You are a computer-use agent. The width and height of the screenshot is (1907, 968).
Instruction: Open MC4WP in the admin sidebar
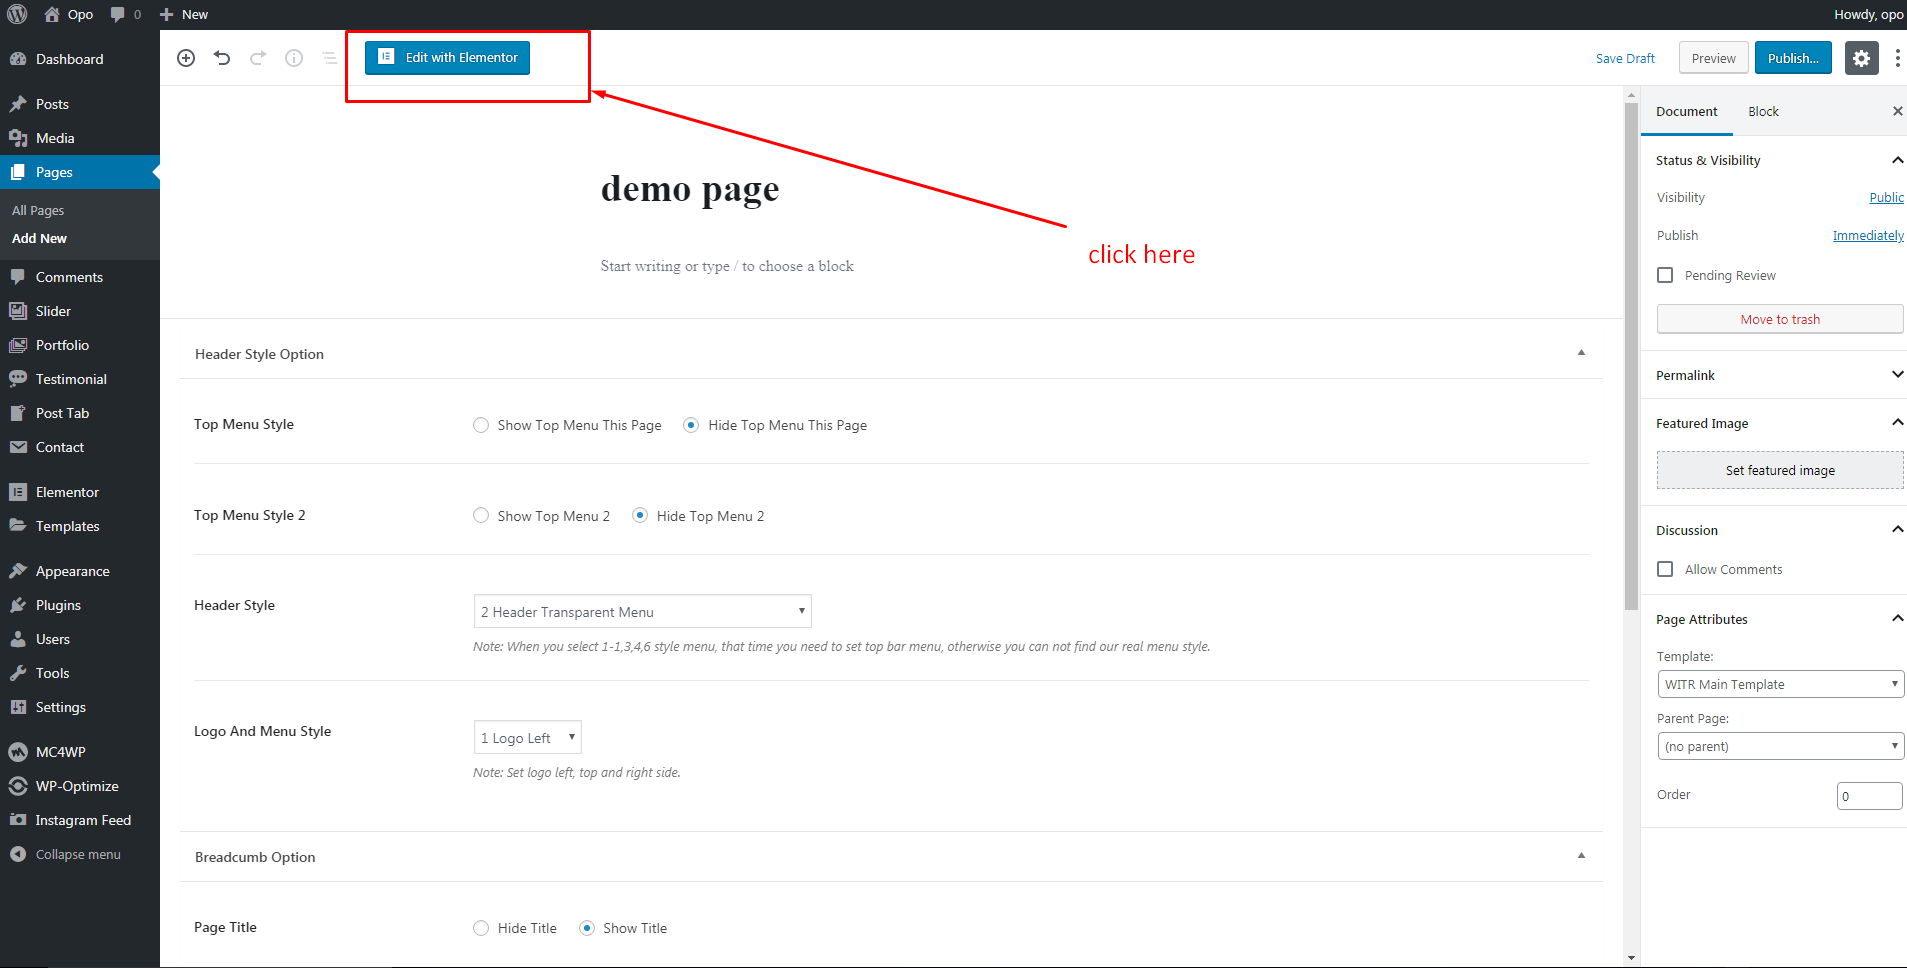point(80,752)
